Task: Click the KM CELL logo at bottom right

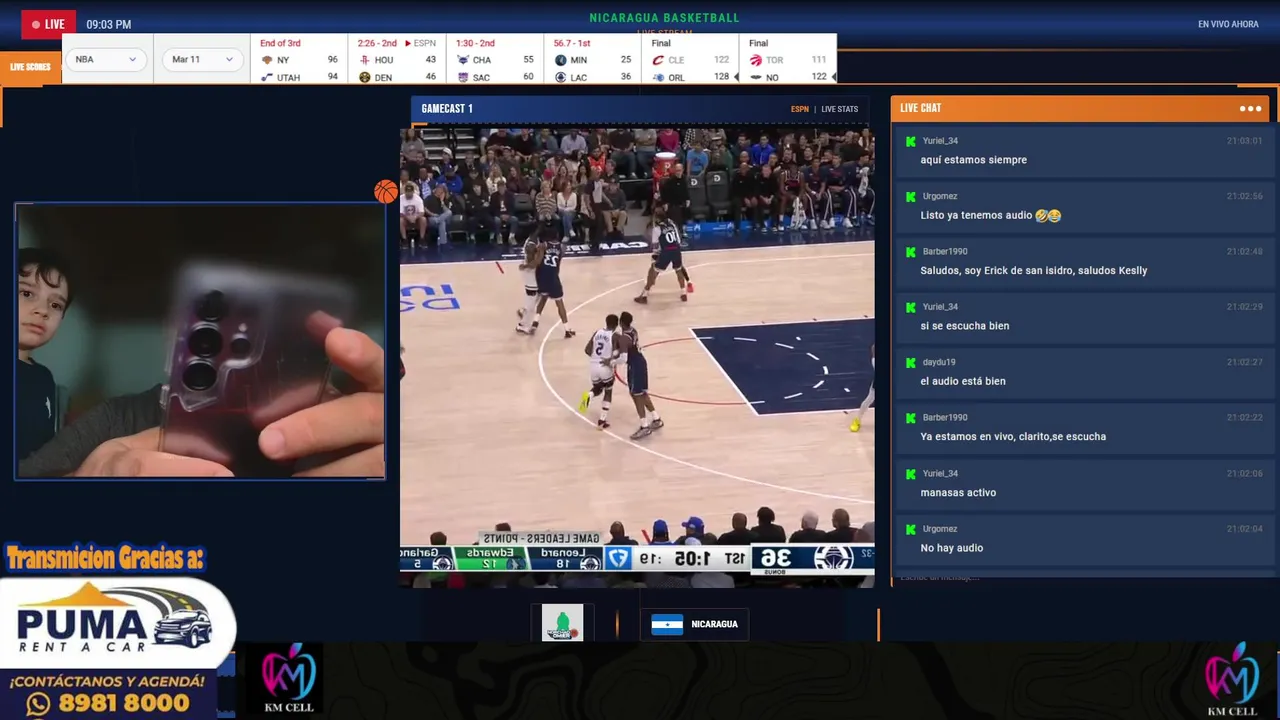Action: pos(1232,679)
